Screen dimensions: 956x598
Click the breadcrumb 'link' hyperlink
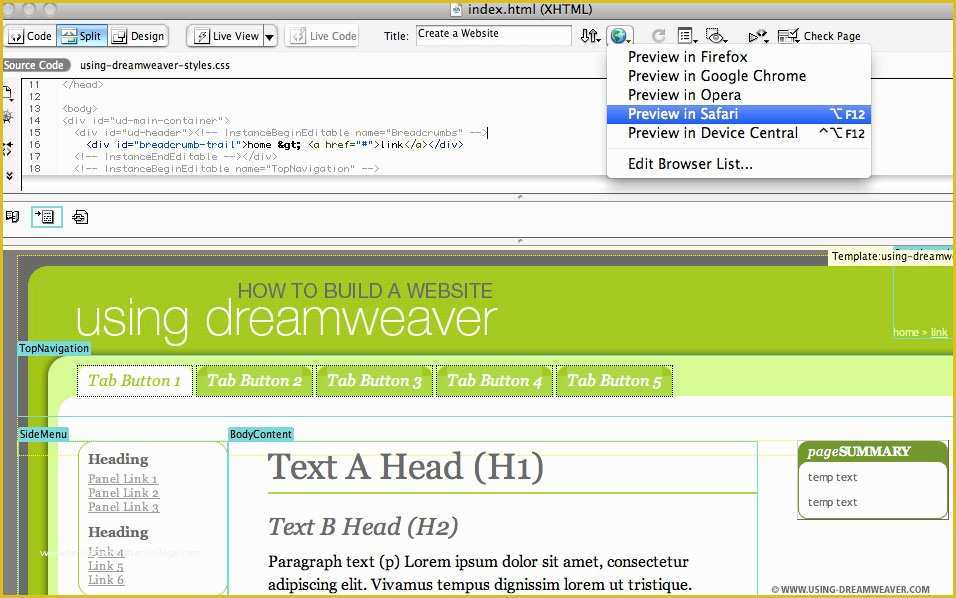click(x=939, y=332)
